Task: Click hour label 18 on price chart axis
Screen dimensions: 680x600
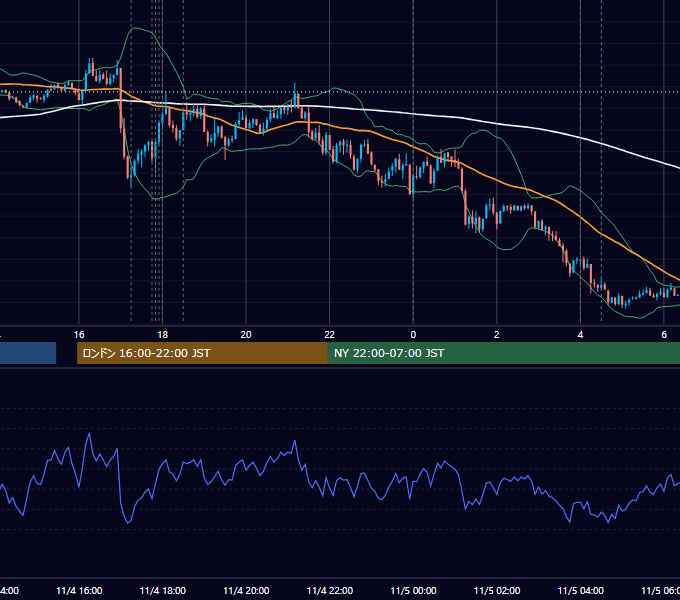Action: click(163, 335)
